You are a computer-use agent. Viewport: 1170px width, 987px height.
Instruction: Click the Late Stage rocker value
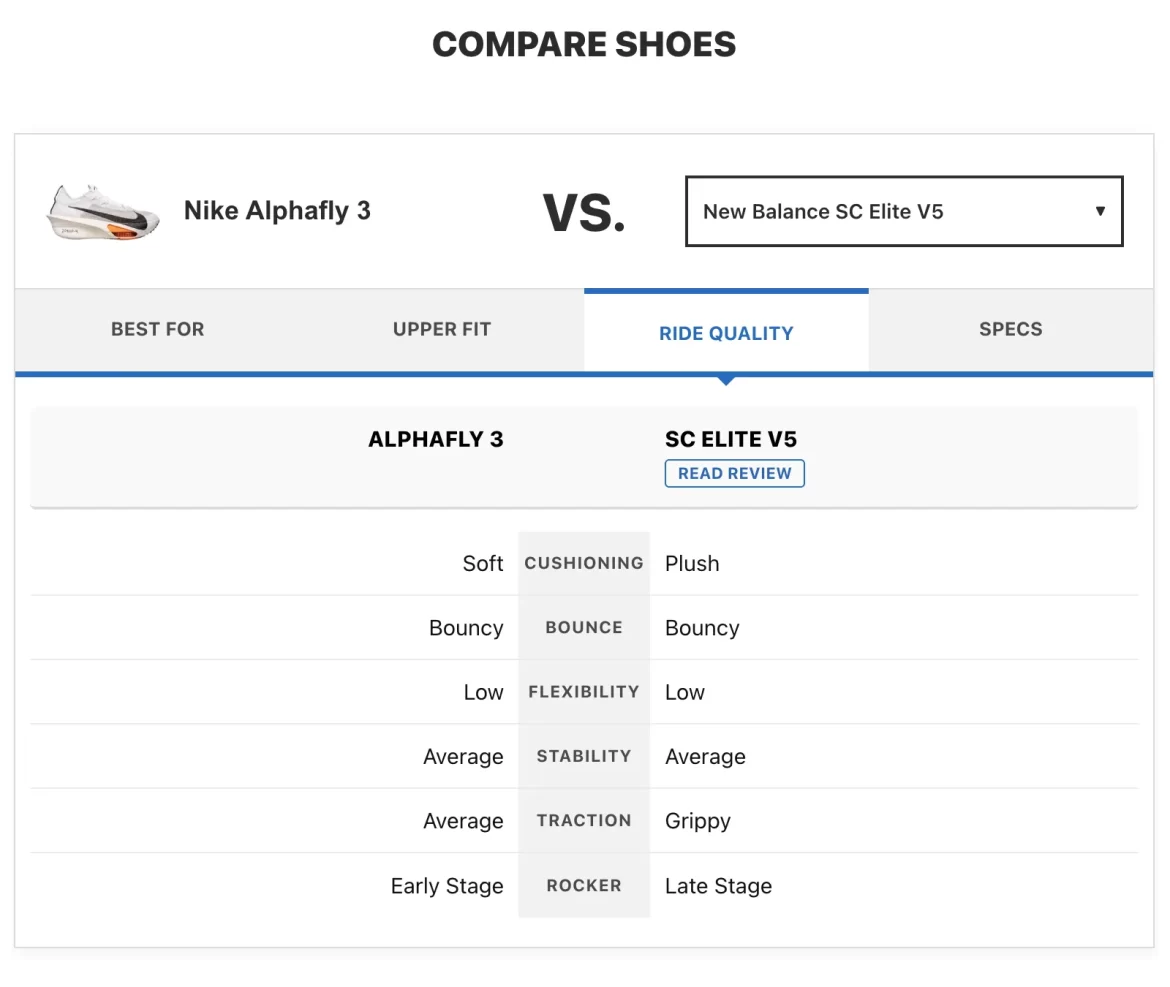[719, 886]
